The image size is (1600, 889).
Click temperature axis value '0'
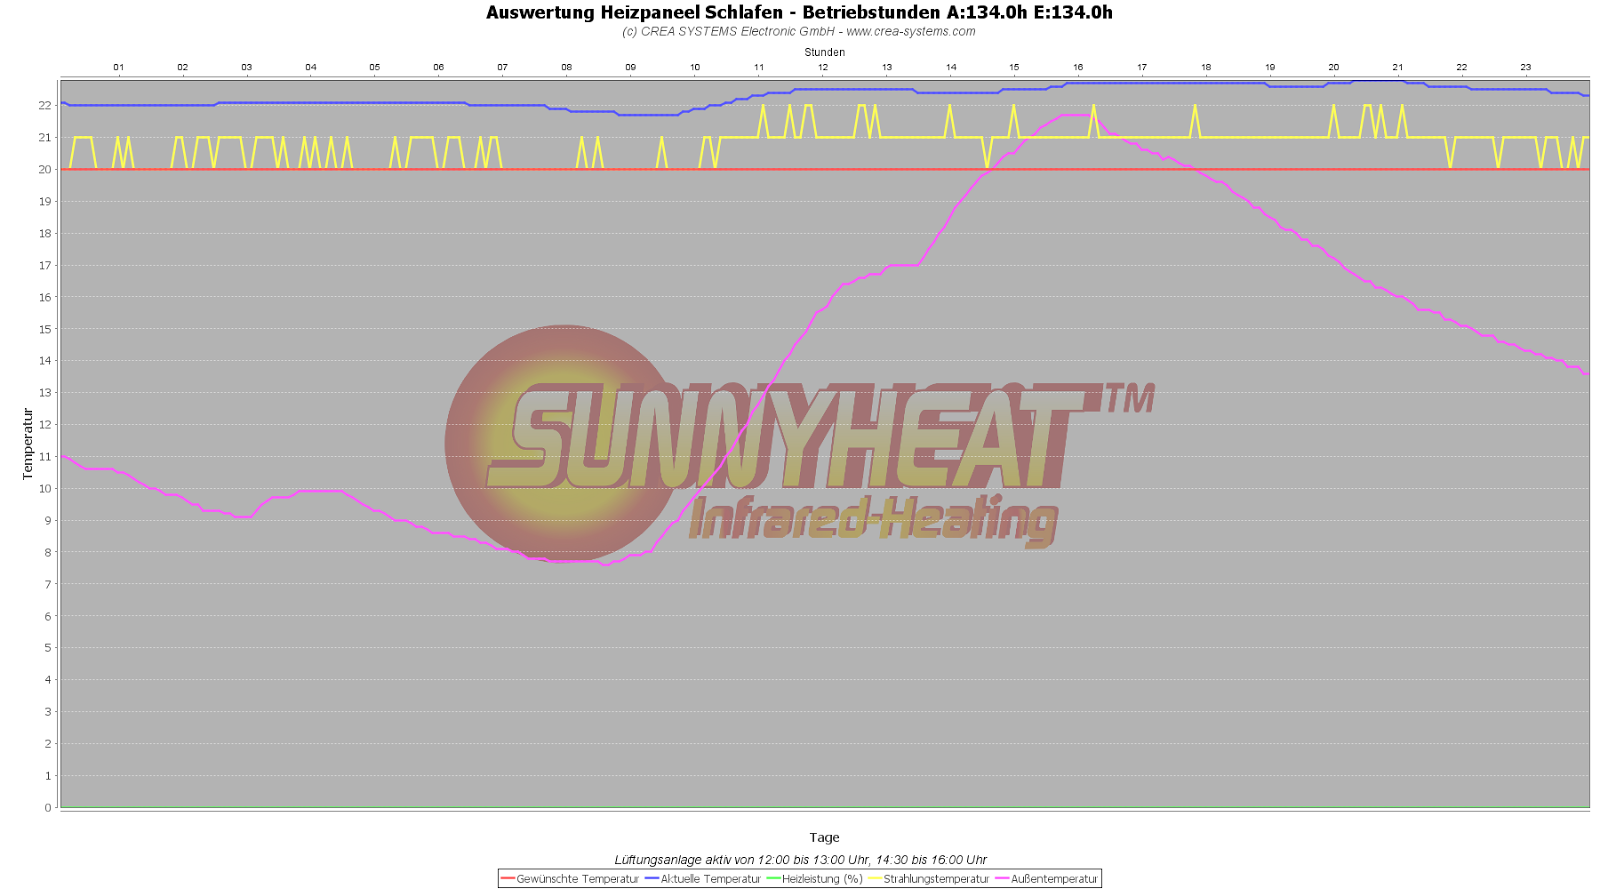[48, 808]
